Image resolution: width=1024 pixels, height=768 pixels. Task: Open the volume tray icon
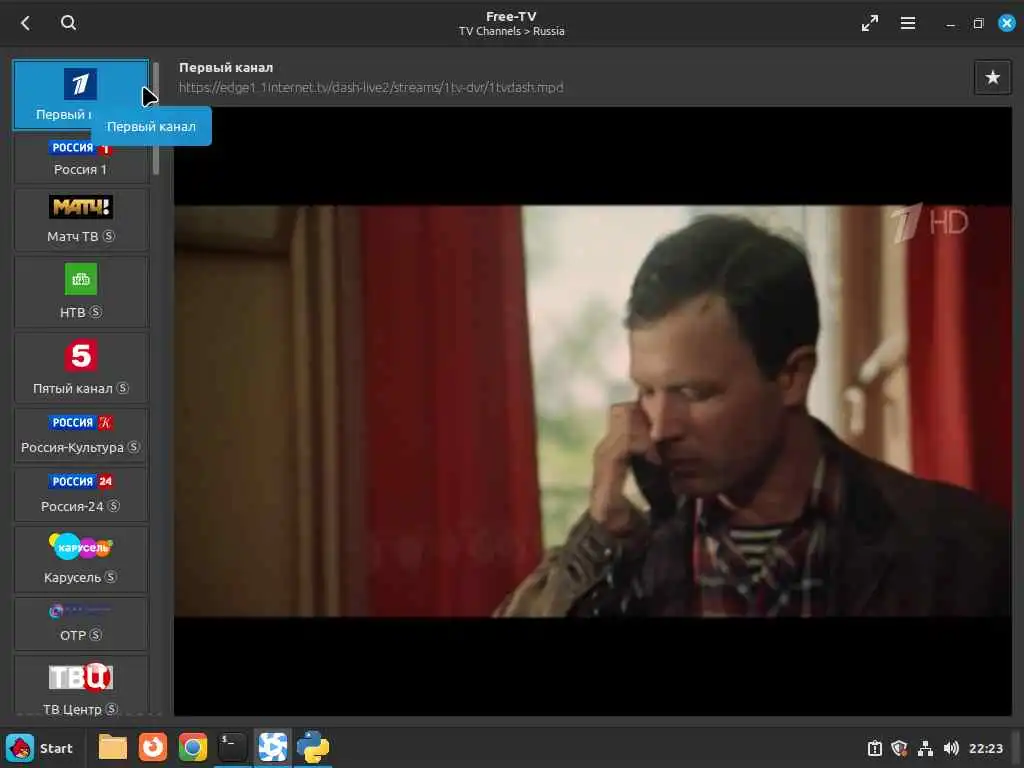[x=951, y=748]
